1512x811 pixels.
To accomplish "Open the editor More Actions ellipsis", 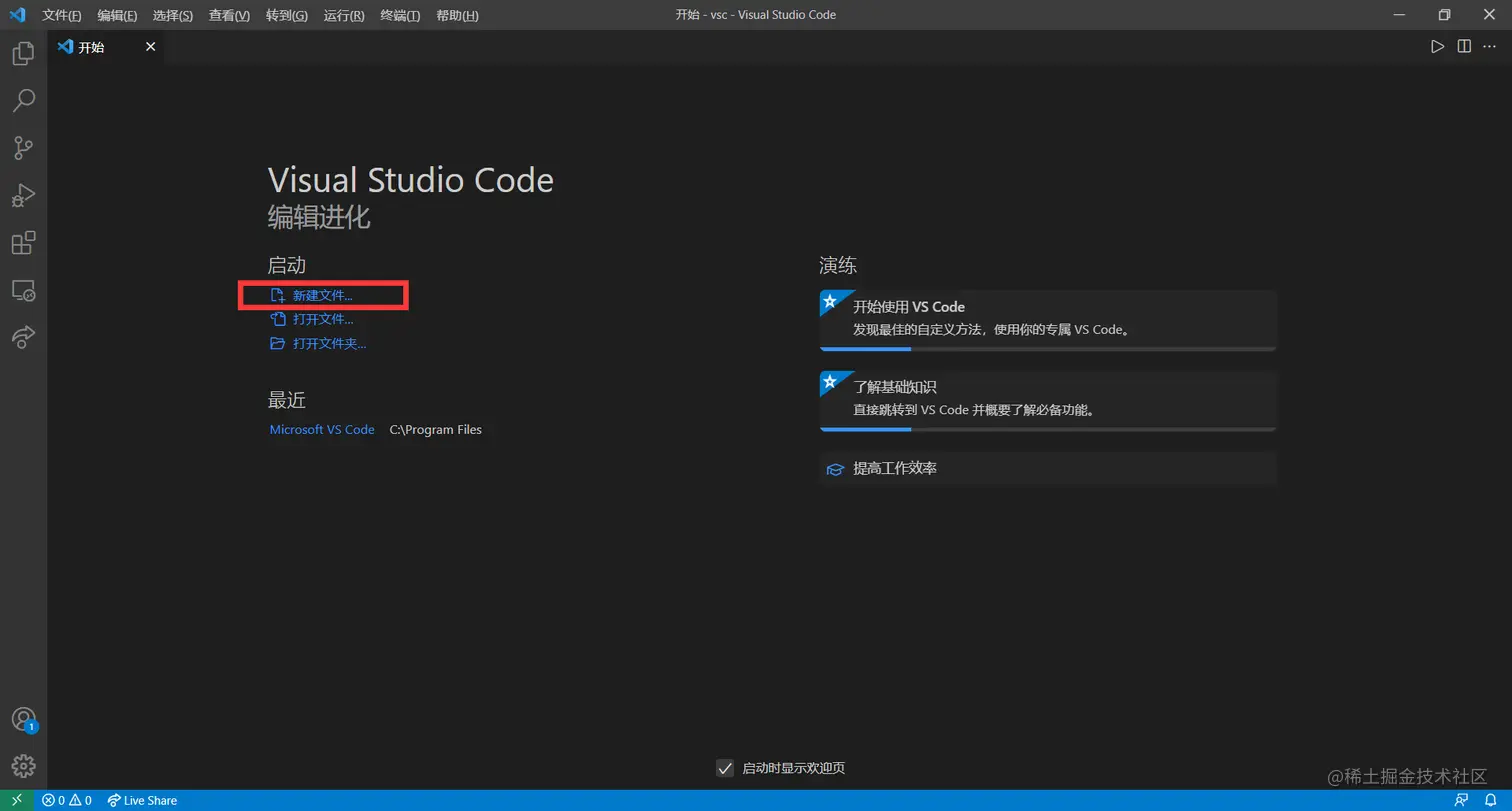I will (1490, 47).
